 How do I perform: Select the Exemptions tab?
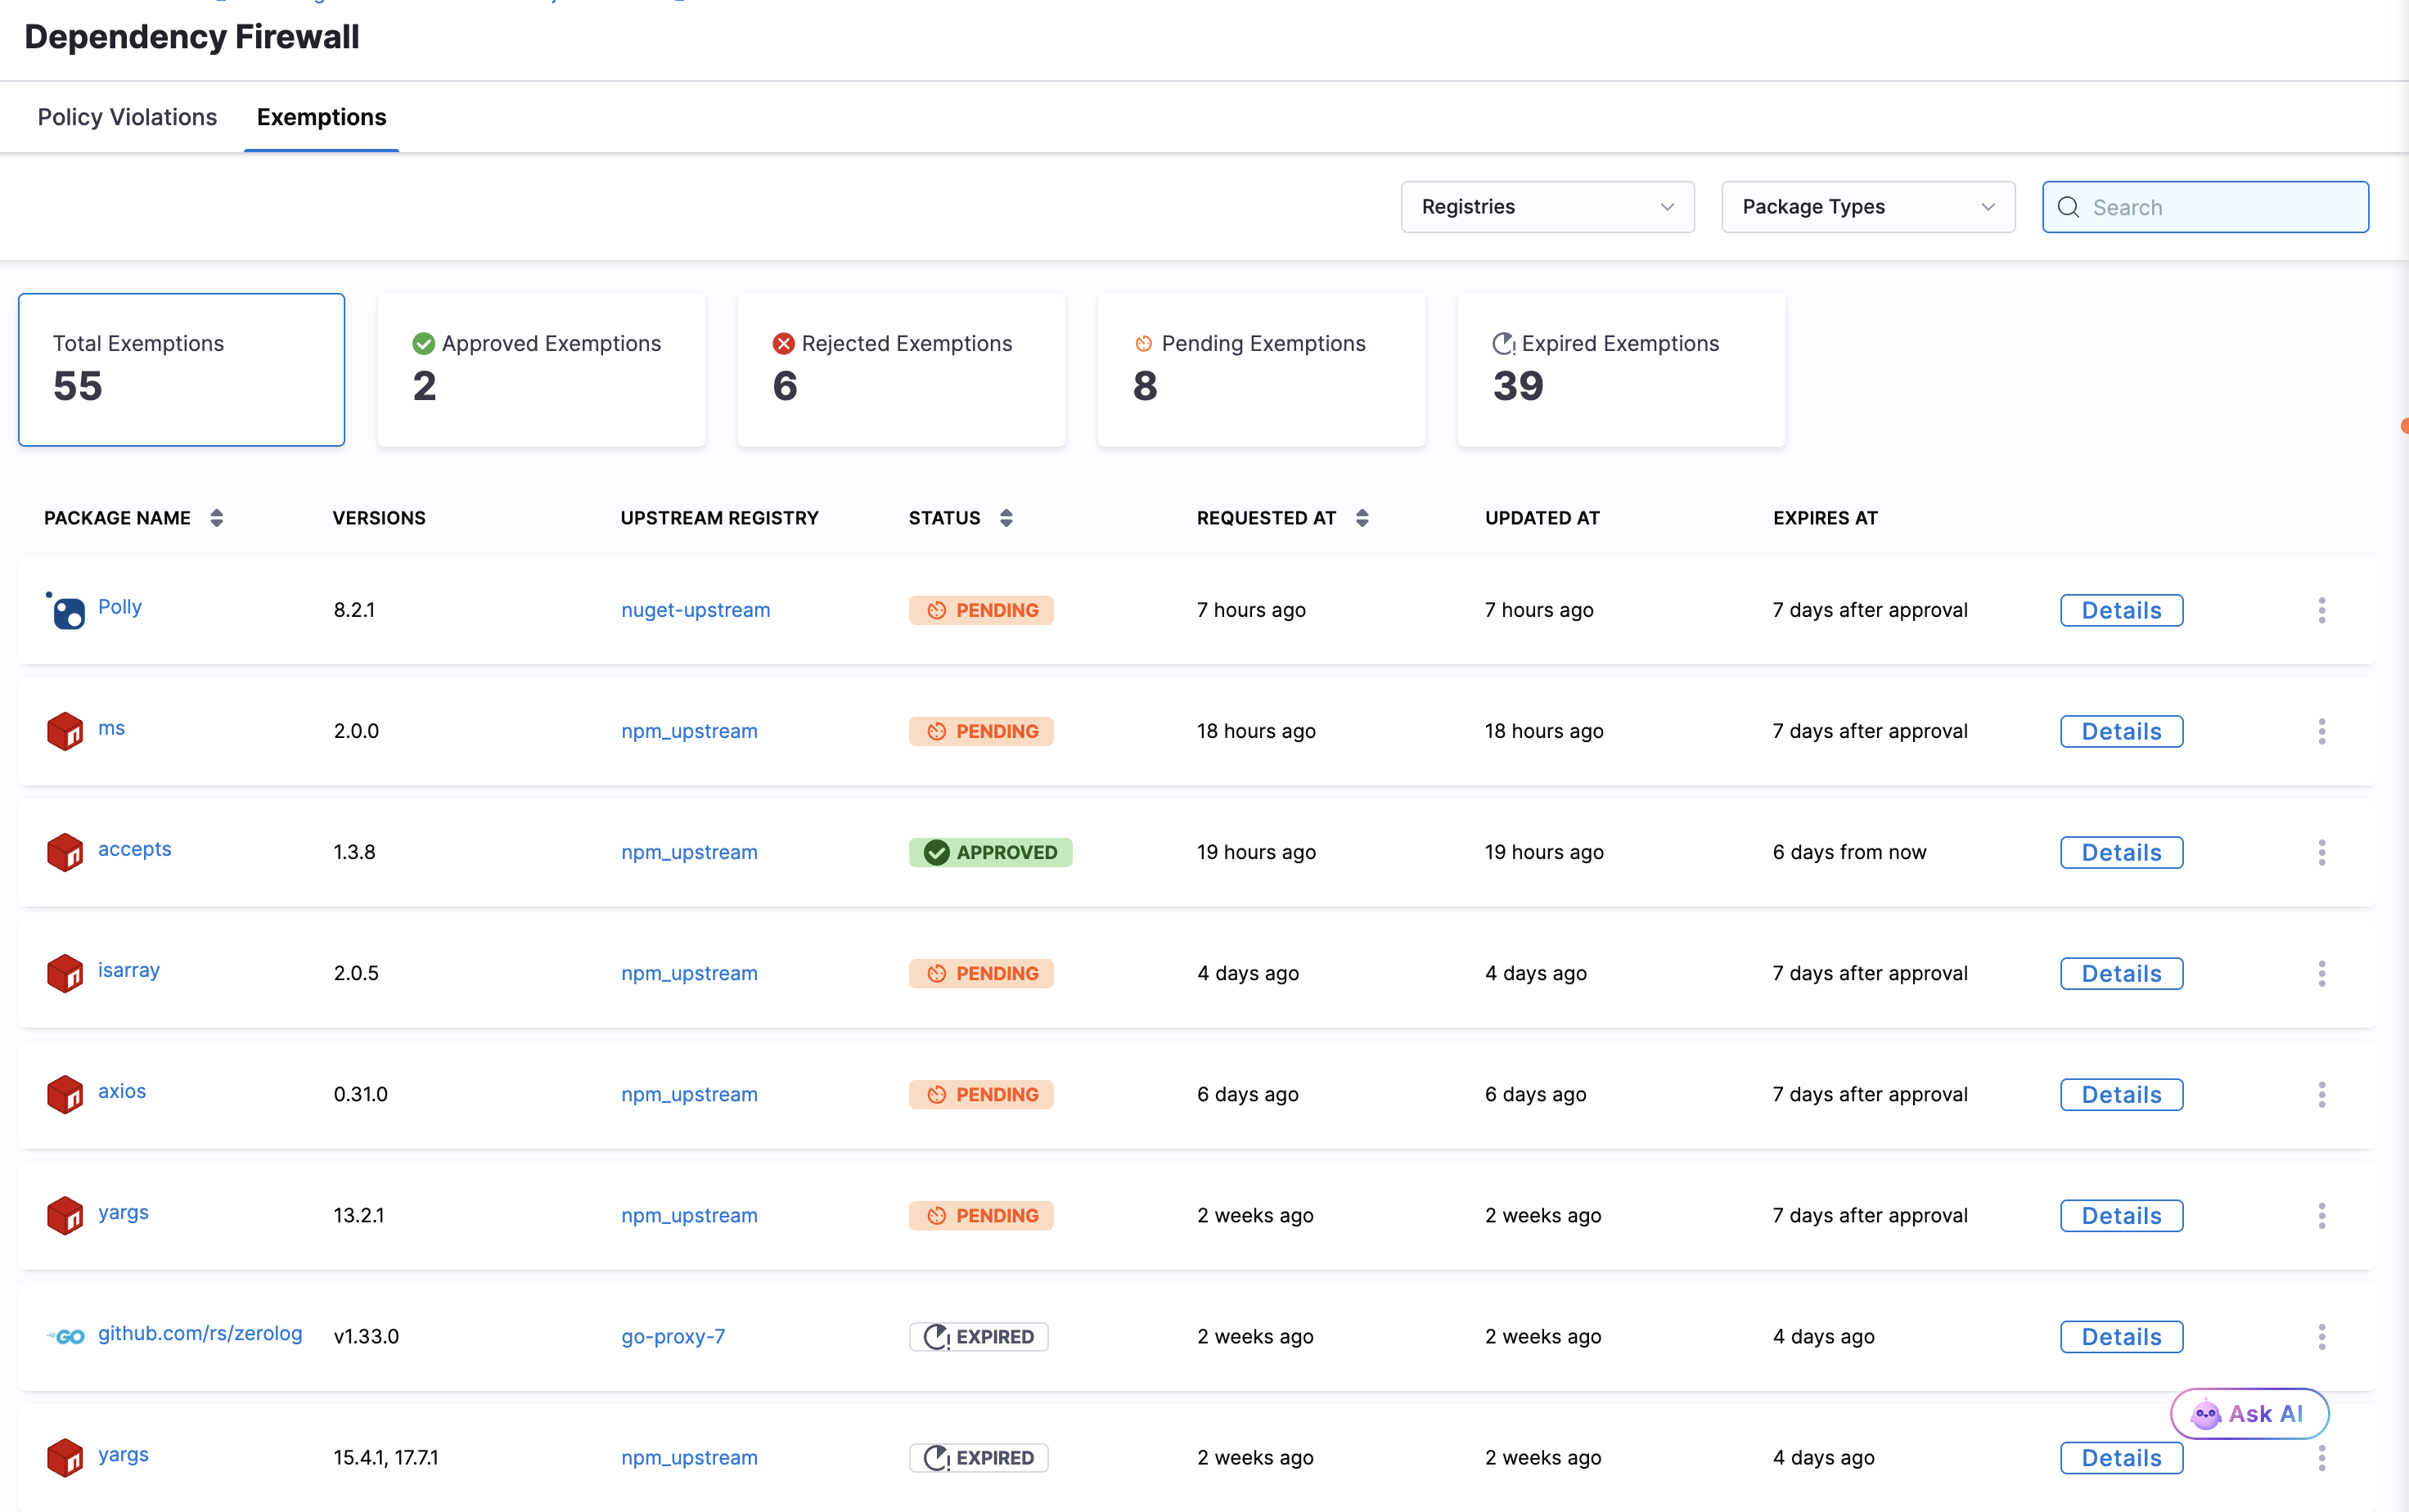click(x=321, y=117)
